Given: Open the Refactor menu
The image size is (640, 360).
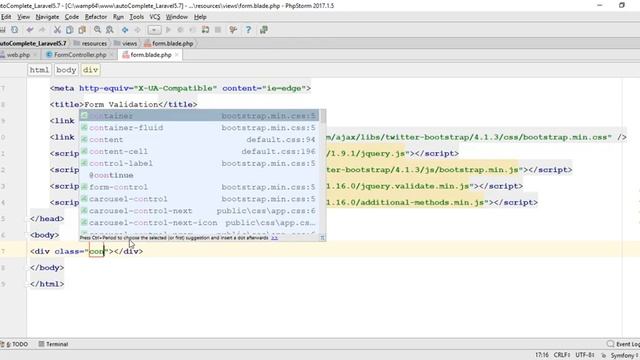Looking at the screenshot, I should click(x=96, y=17).
